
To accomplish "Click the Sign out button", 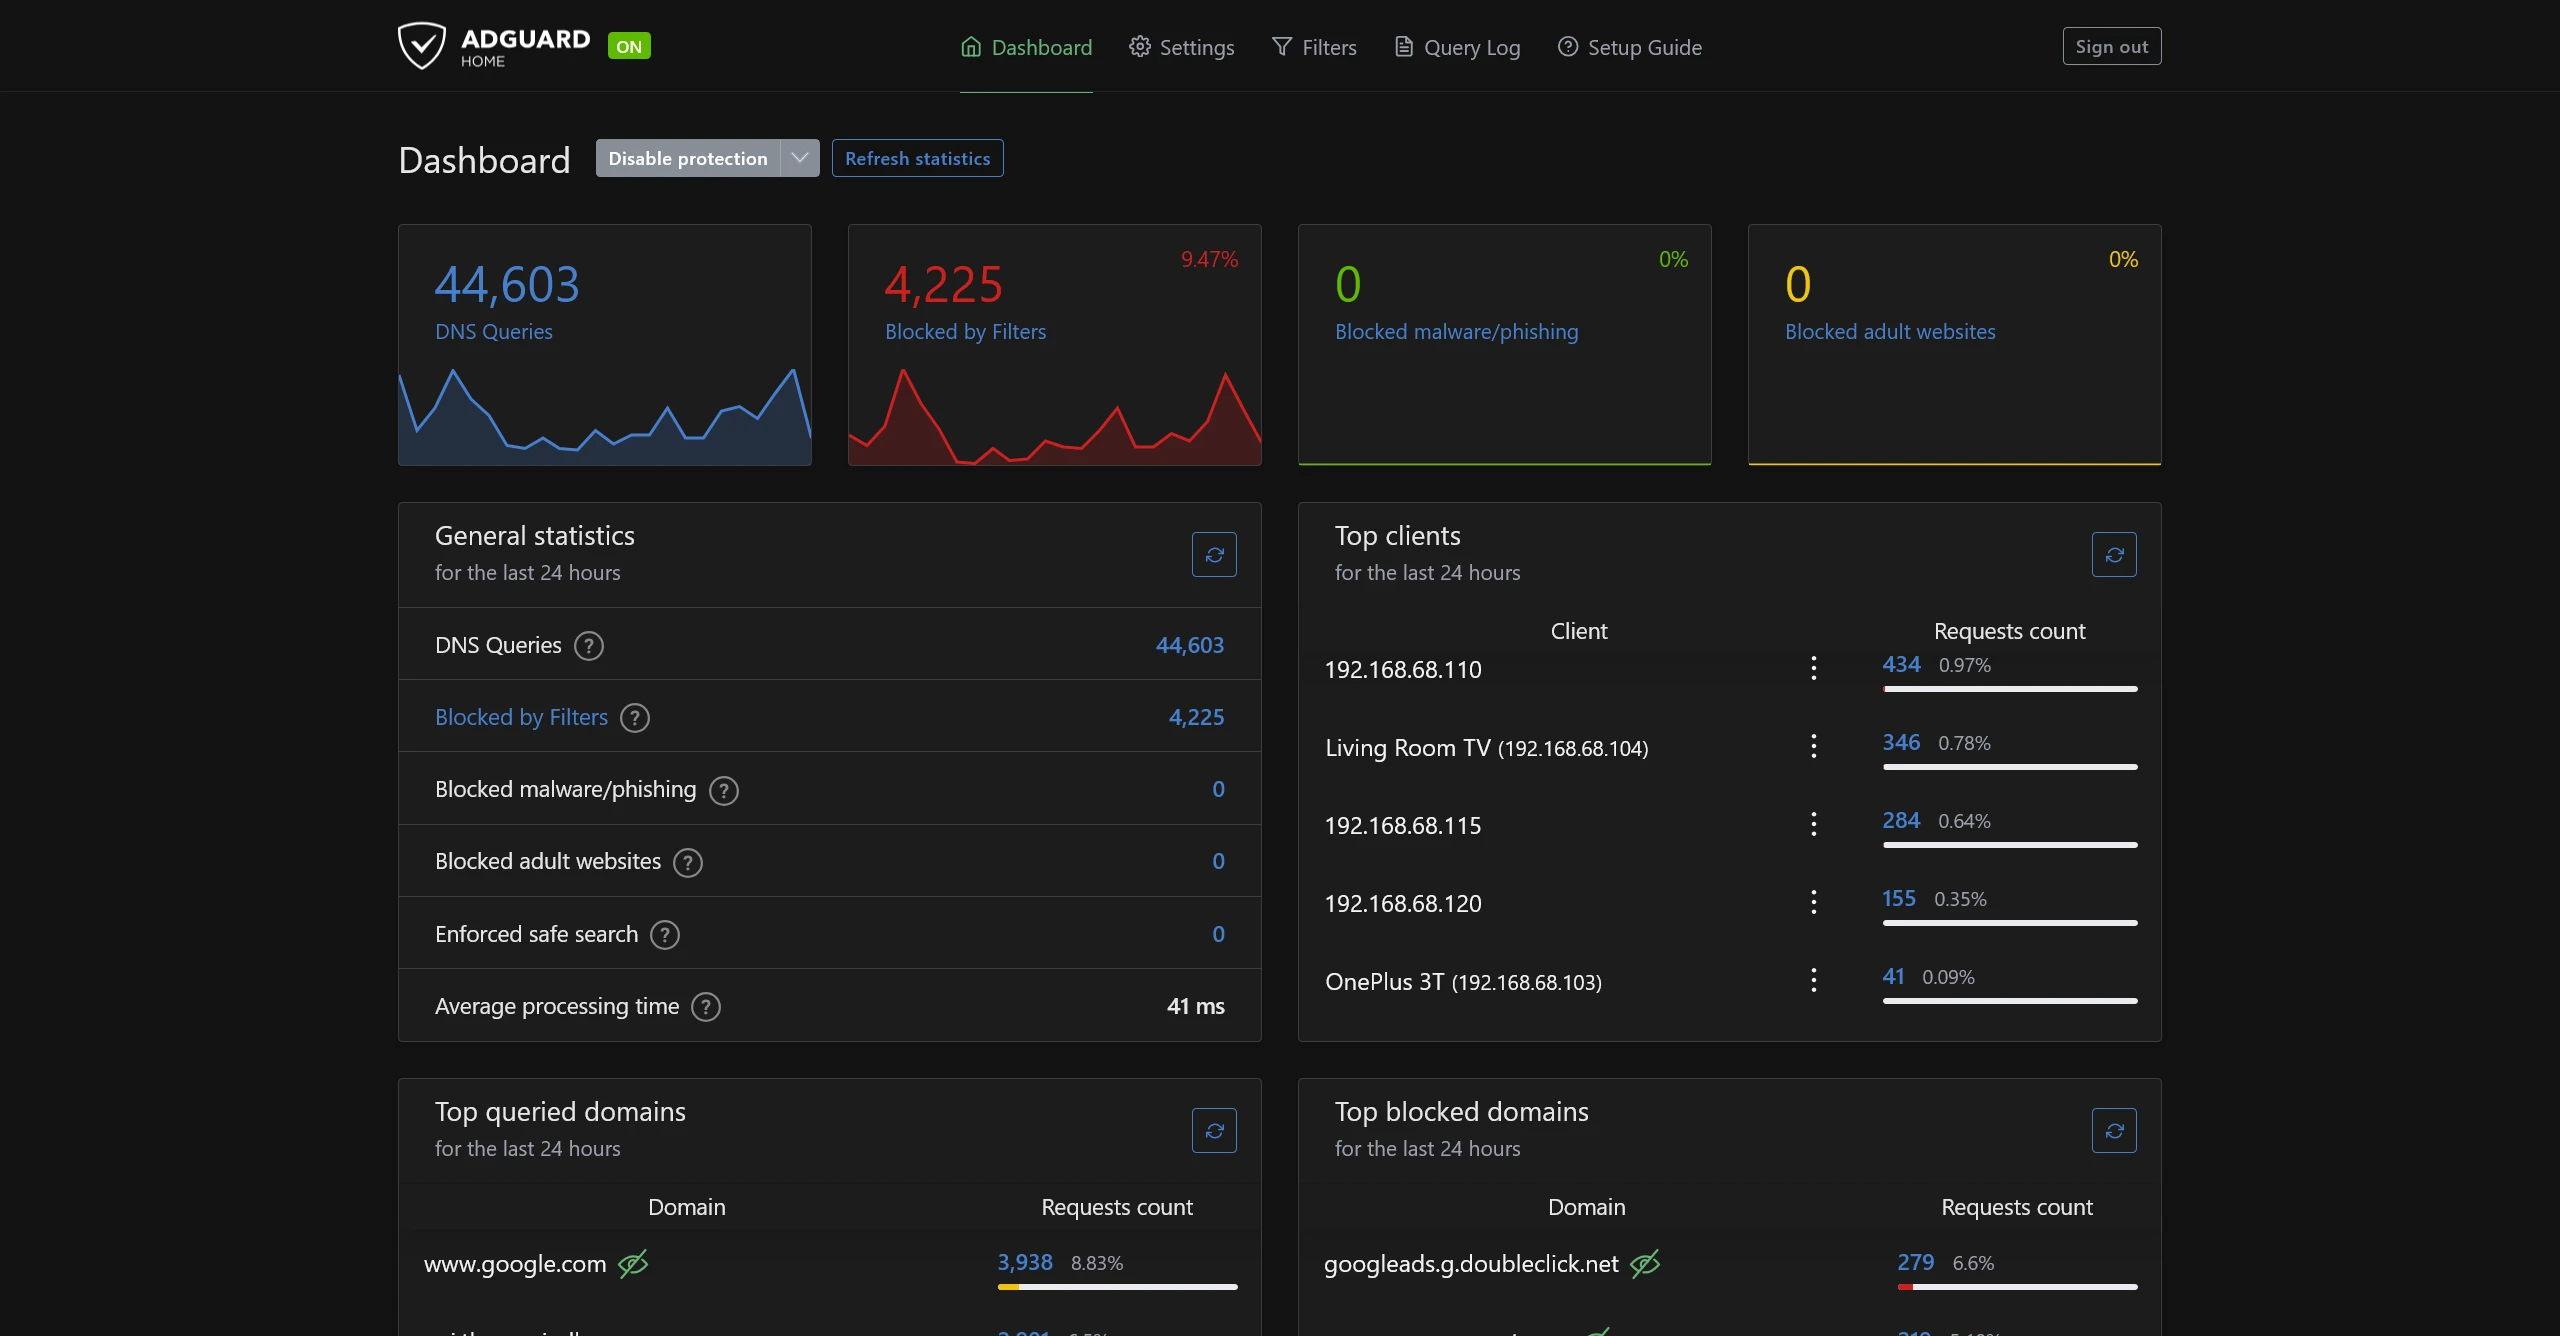I will point(2111,45).
